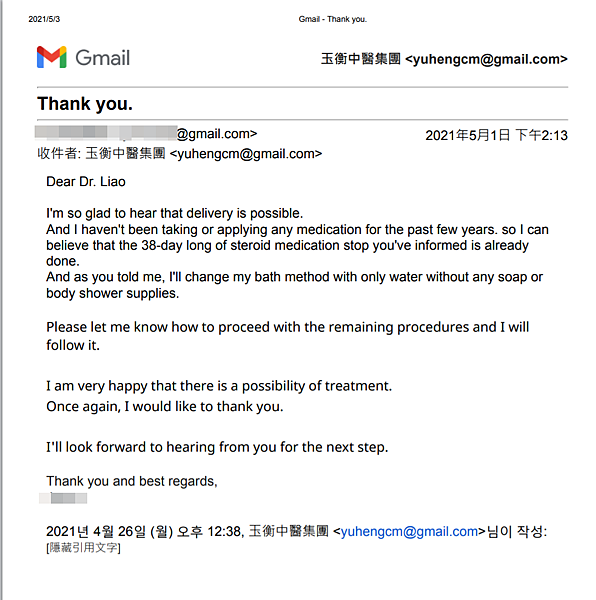596x600 pixels.
Task: Click the line about bath method with water
Action: click(x=294, y=285)
